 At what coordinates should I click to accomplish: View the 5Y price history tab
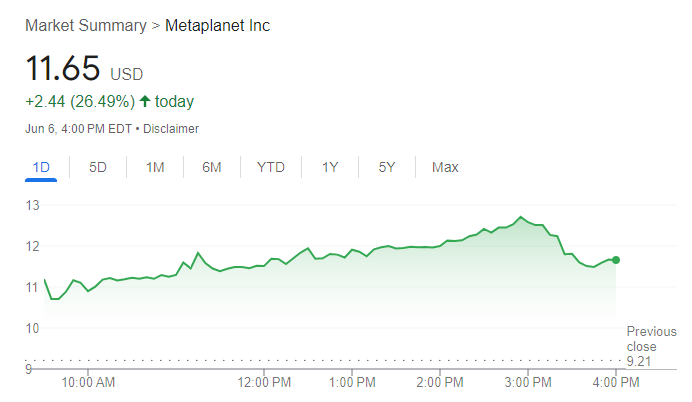point(387,167)
